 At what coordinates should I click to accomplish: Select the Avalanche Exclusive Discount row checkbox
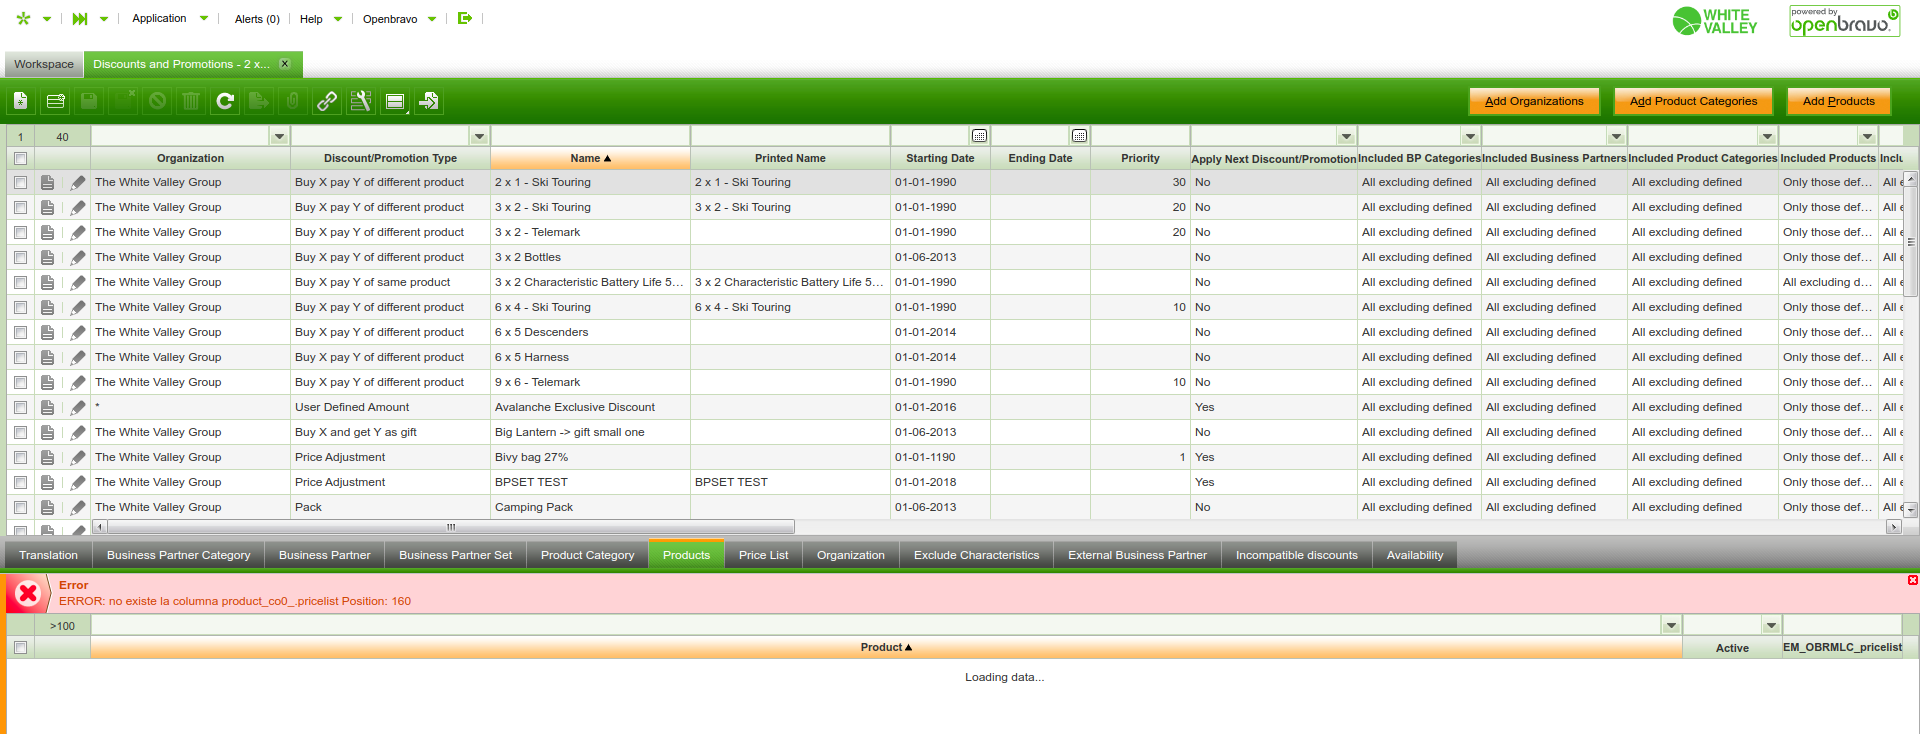click(x=20, y=407)
